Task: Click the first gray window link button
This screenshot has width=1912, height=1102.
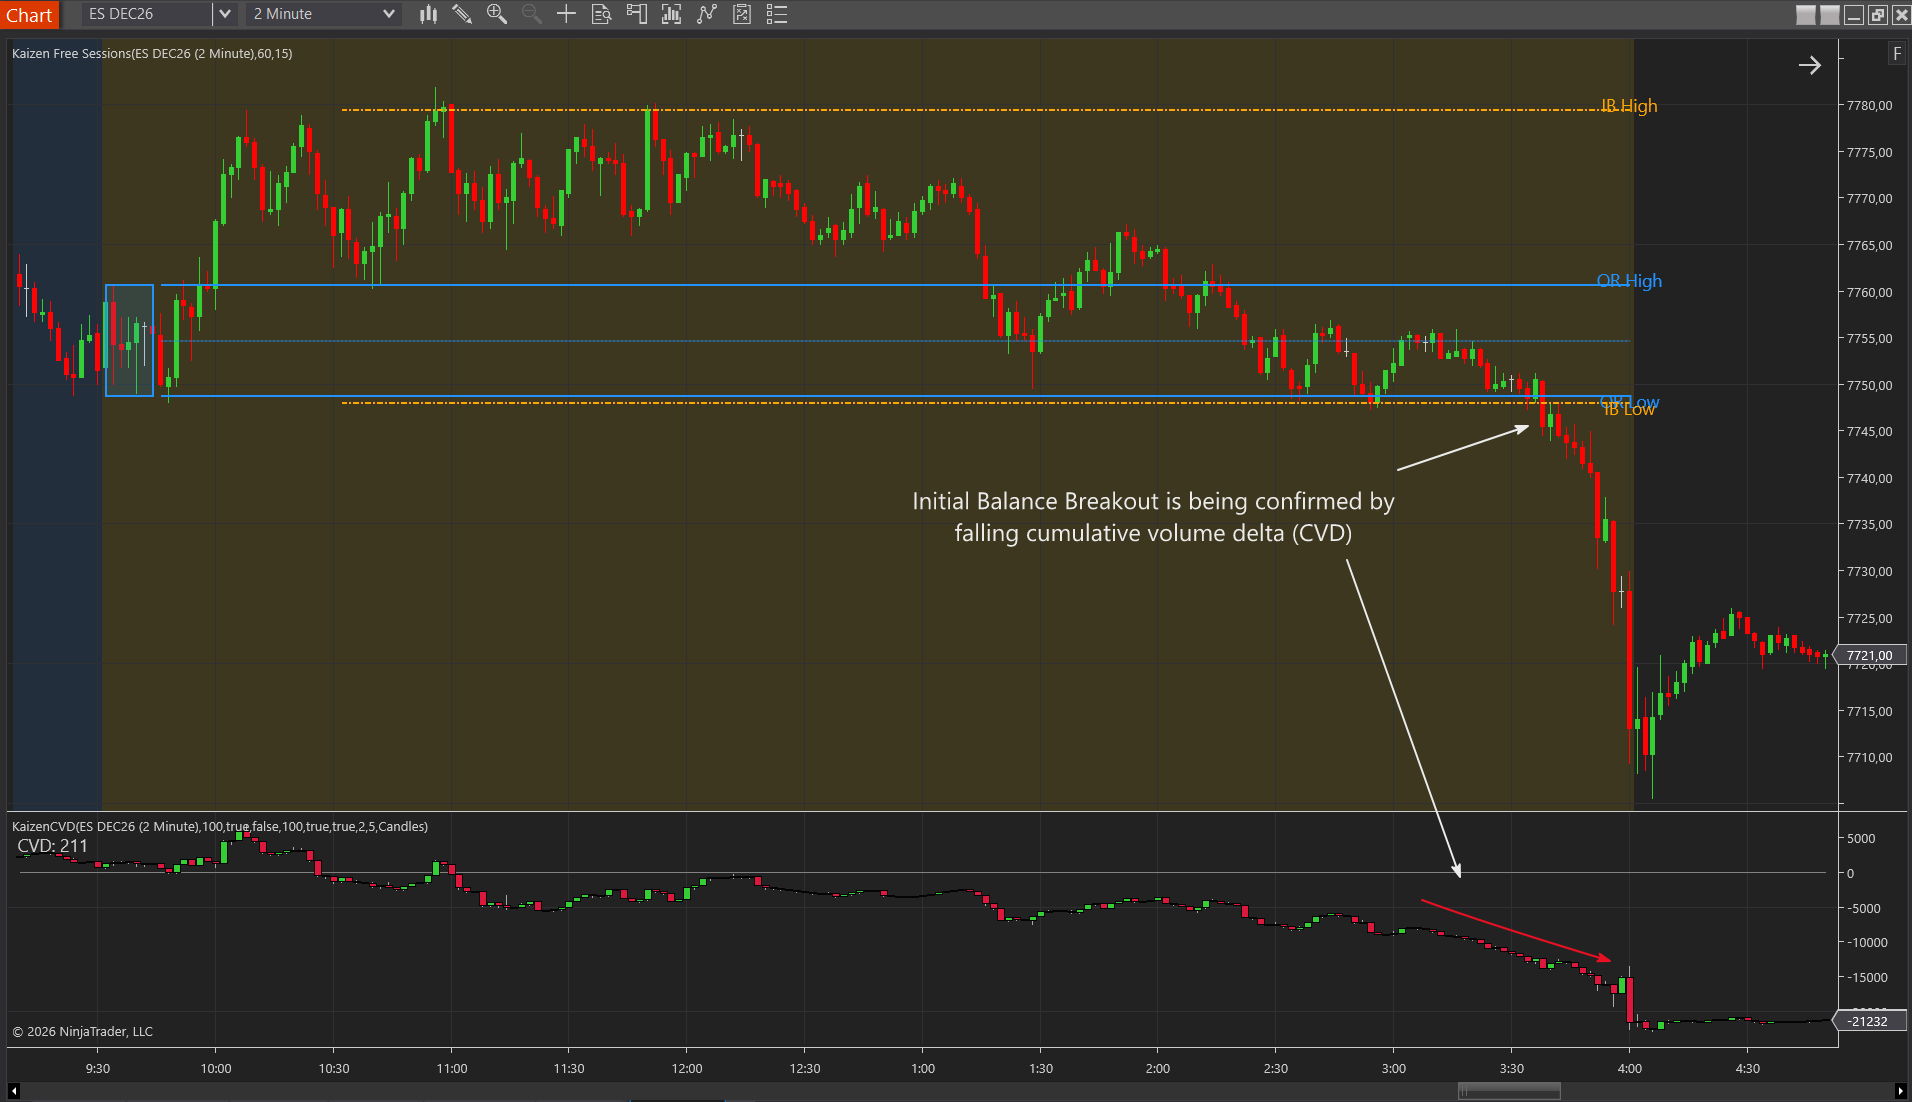Action: coord(1805,15)
